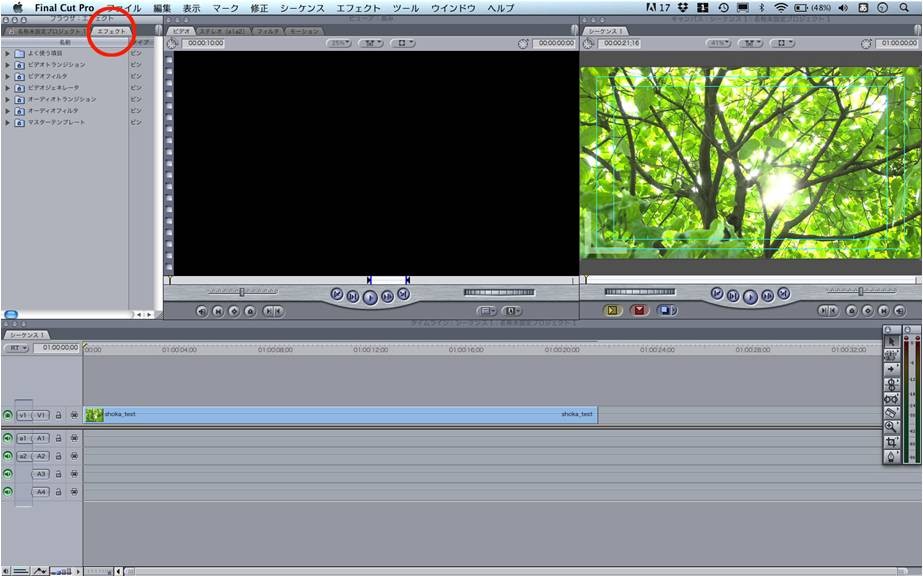Open Generator pop-up in Viewer
Viewport: 923px width, 577px height.
coord(512,311)
